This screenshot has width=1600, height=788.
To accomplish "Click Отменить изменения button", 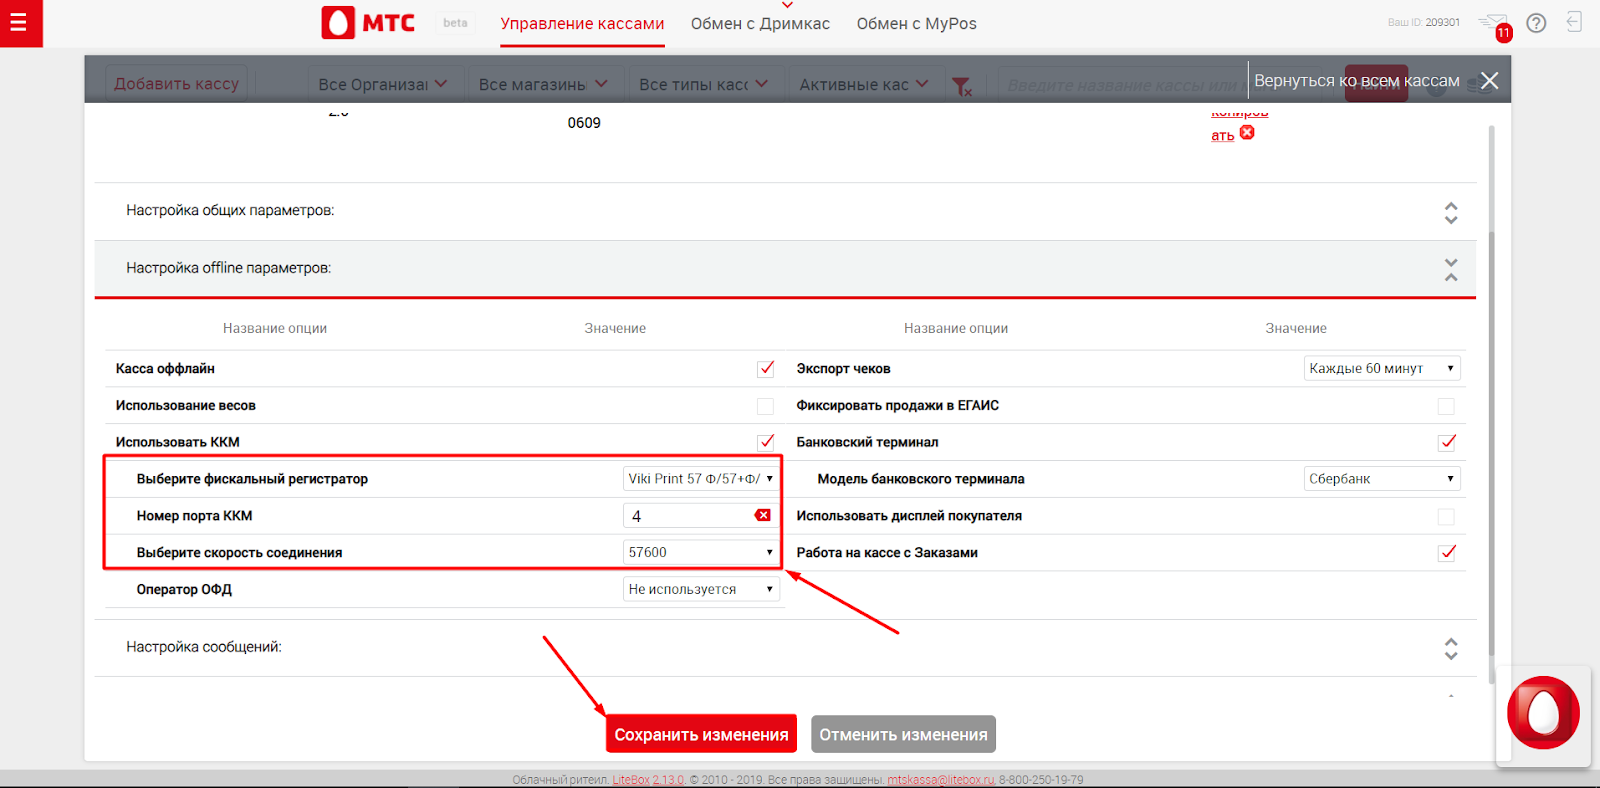I will [x=903, y=734].
